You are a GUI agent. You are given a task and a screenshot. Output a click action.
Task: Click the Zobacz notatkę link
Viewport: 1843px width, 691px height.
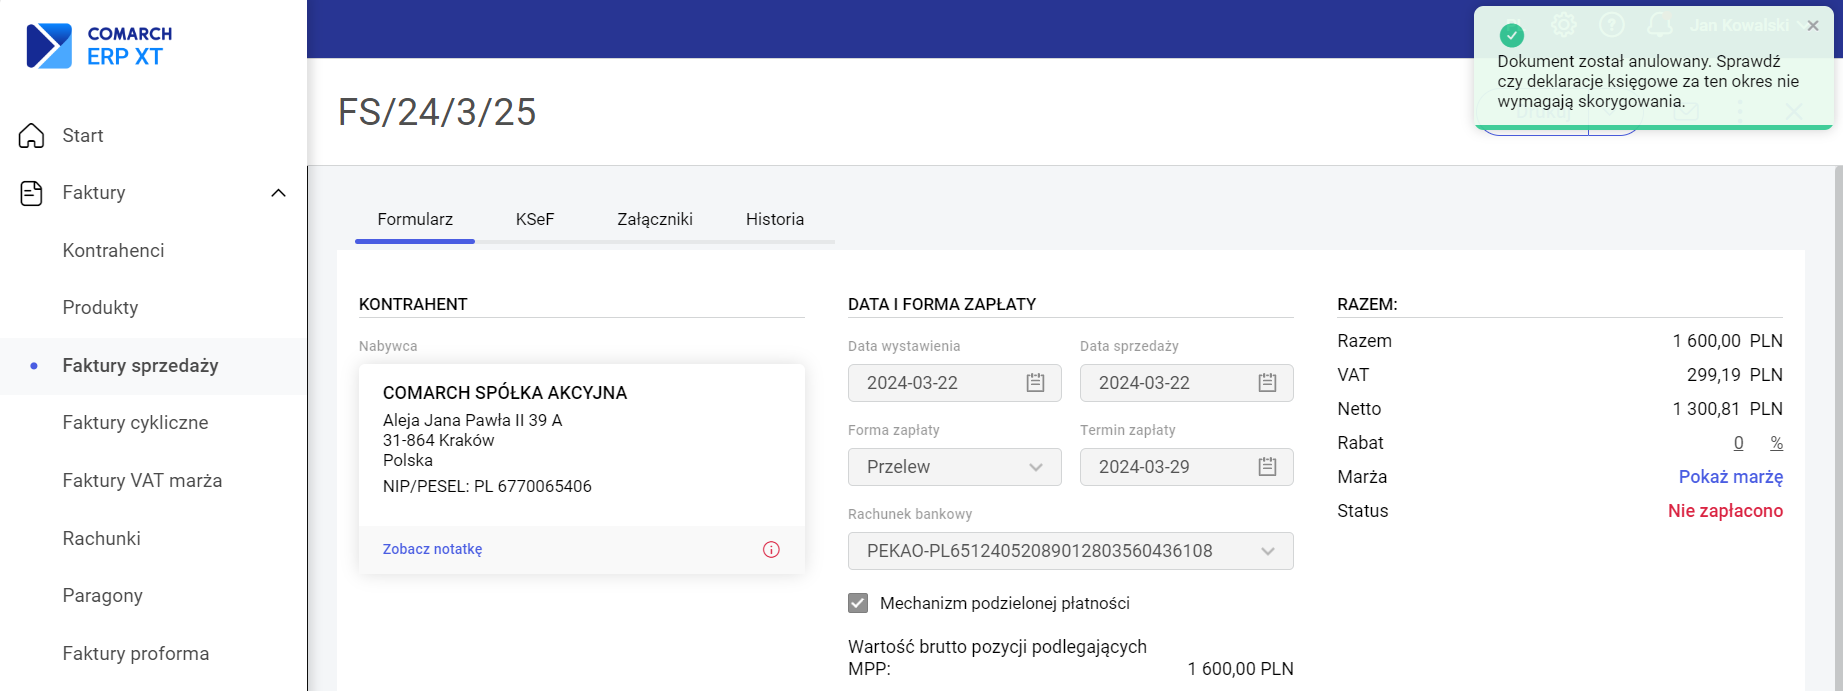(432, 549)
